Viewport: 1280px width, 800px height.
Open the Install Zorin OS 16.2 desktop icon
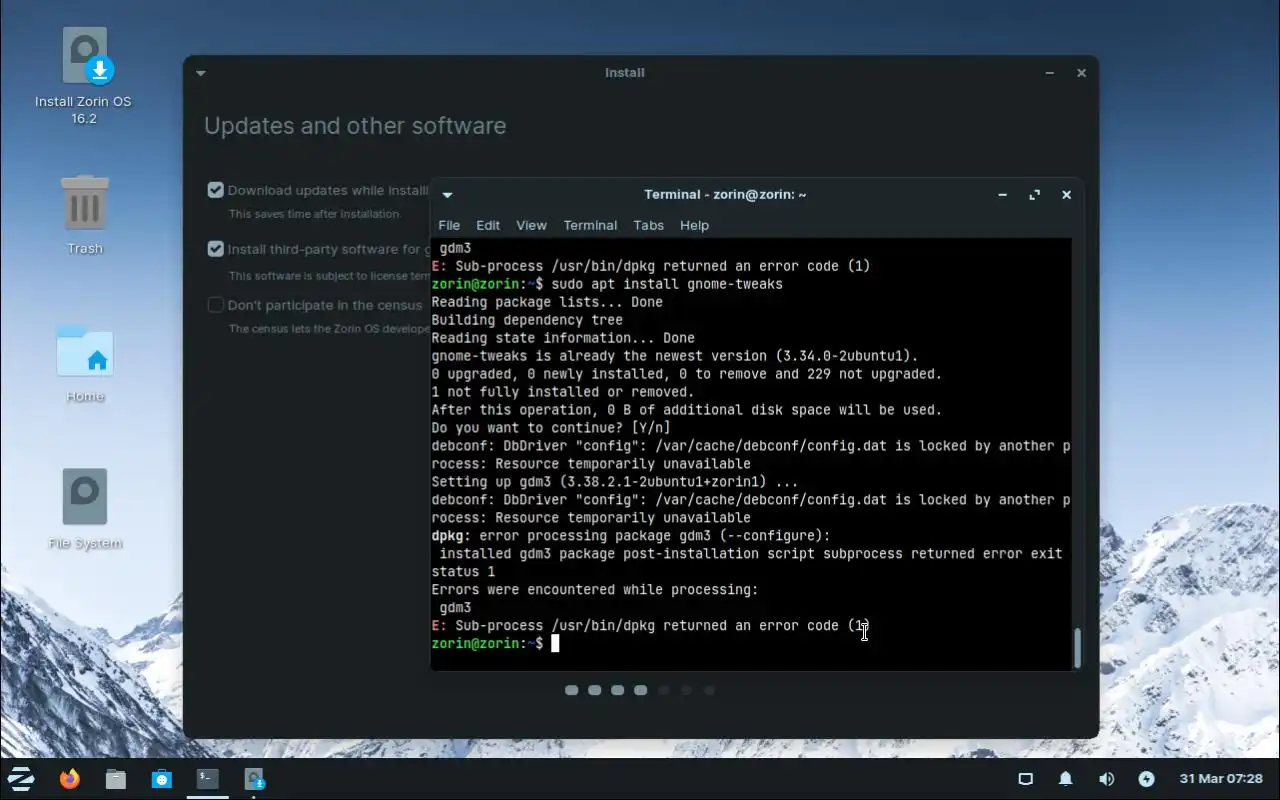tap(84, 75)
